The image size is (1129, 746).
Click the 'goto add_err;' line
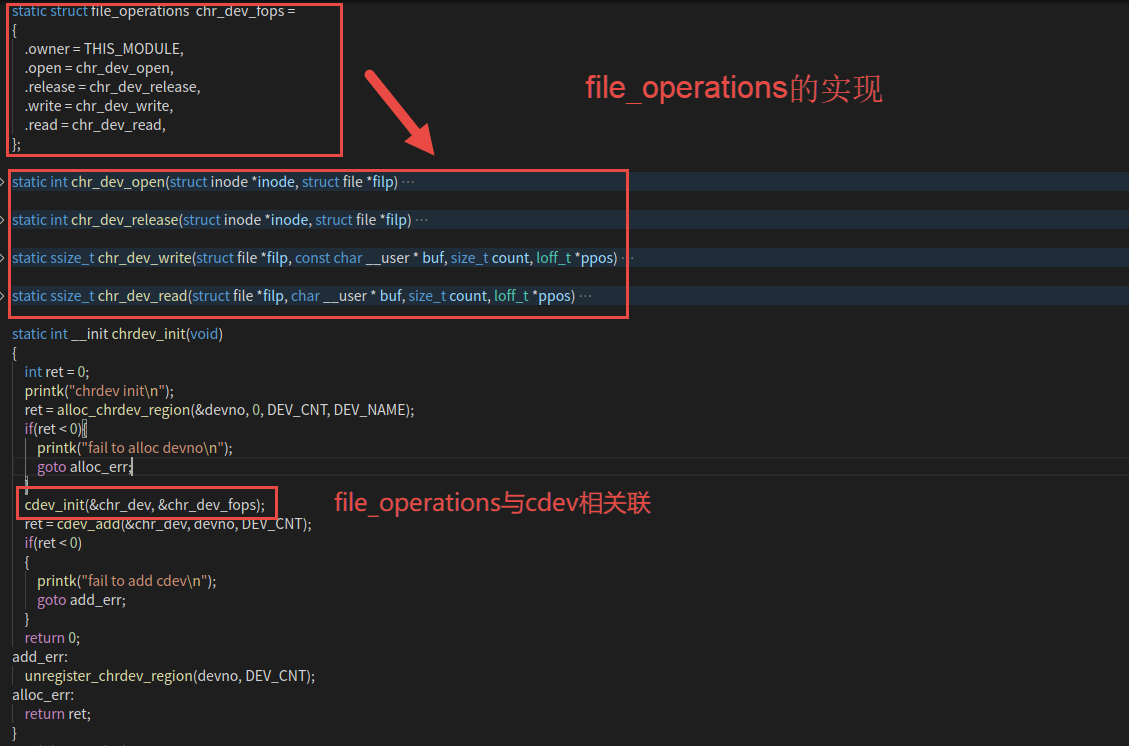click(81, 601)
